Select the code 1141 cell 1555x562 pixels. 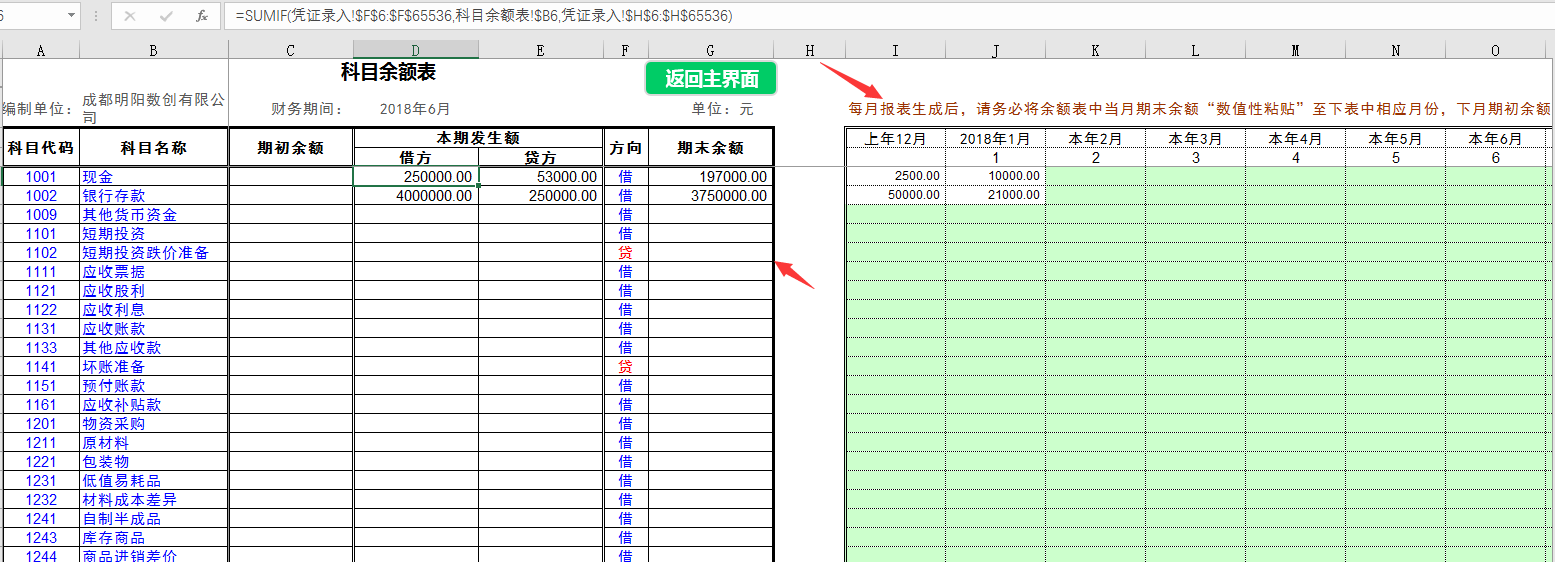click(41, 367)
